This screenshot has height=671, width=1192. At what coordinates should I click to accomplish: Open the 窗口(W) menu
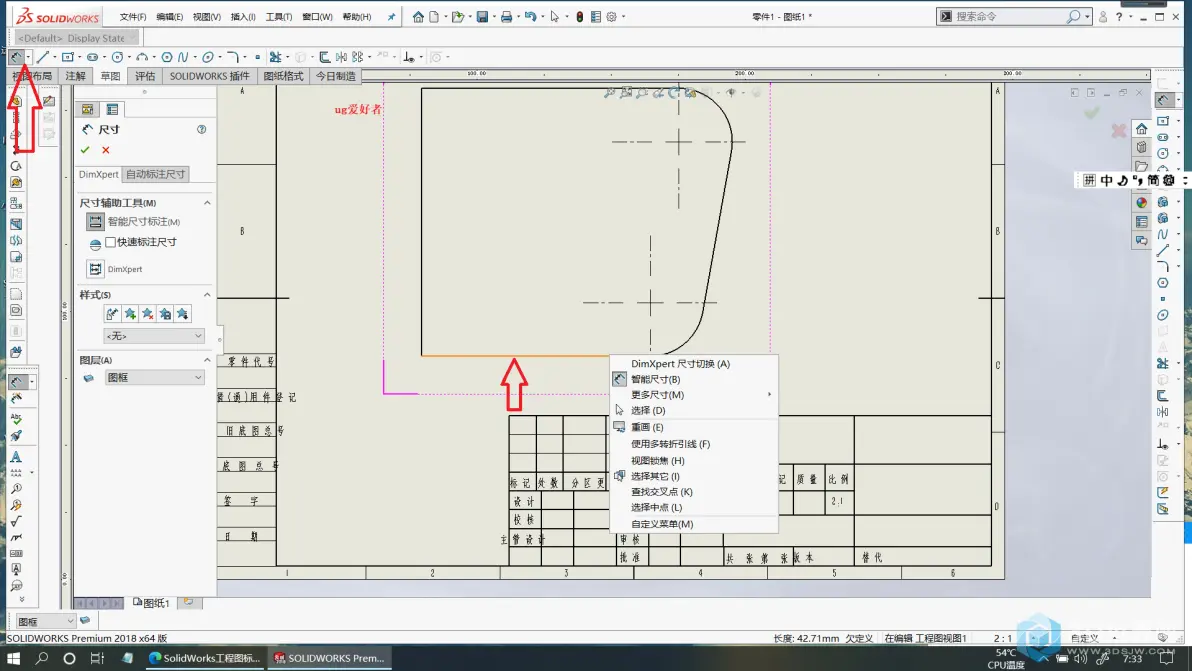317,17
